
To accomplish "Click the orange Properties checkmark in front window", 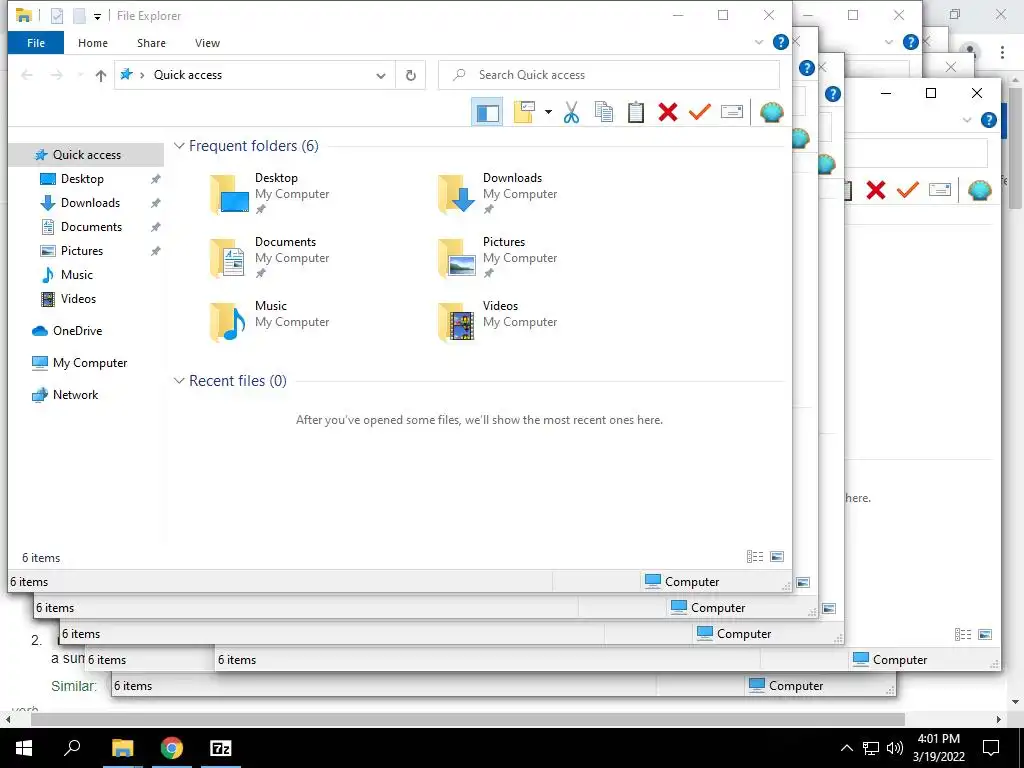I will pos(699,112).
